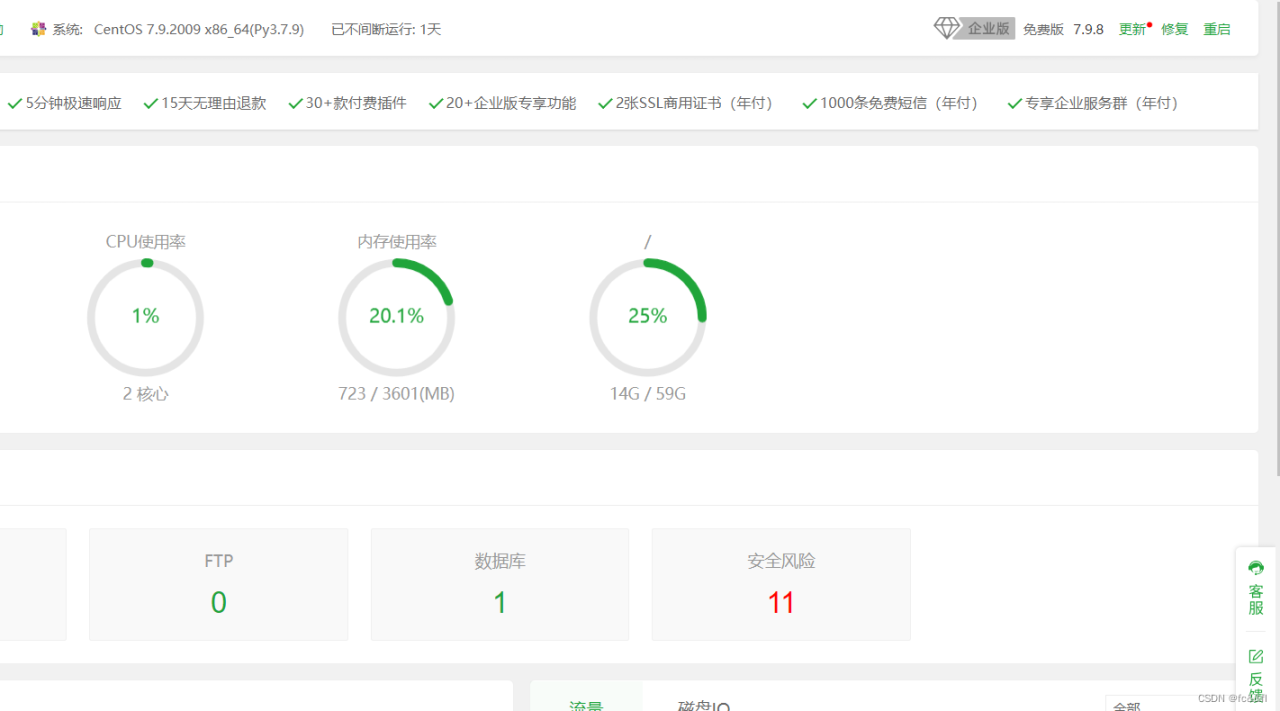Click the 20+企业版专享功能 feature text
This screenshot has height=711, width=1280.
coord(511,103)
